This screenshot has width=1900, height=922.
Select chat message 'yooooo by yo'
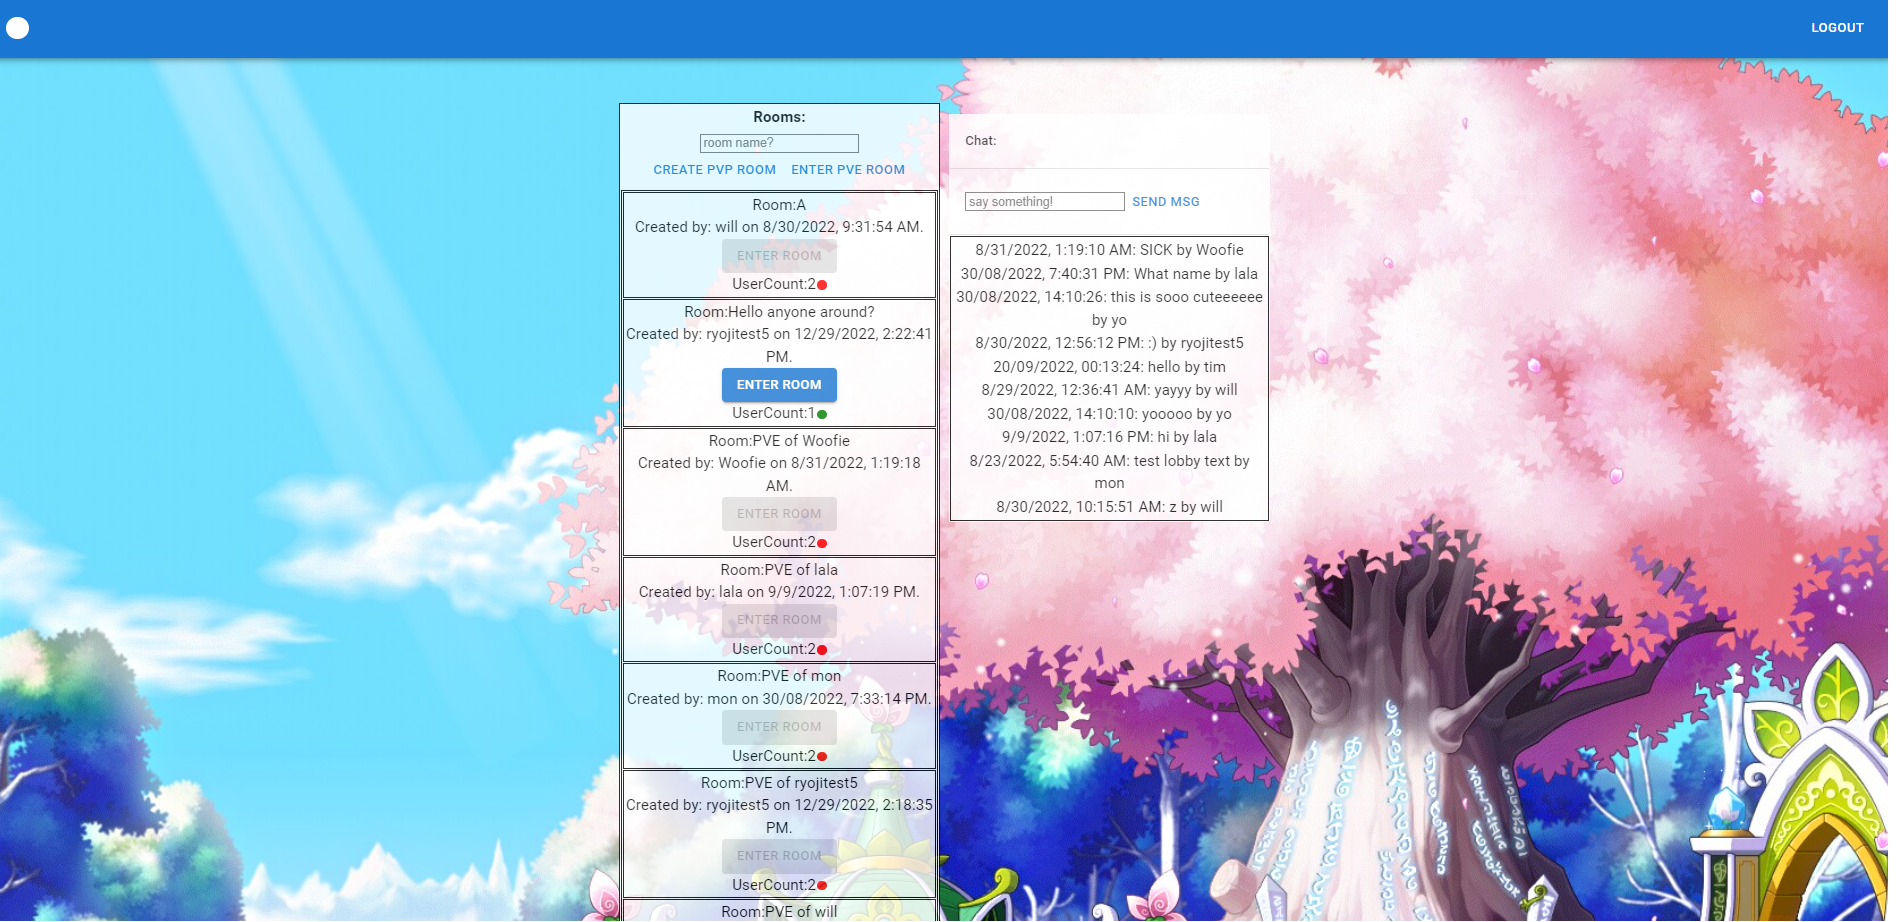click(x=1109, y=414)
